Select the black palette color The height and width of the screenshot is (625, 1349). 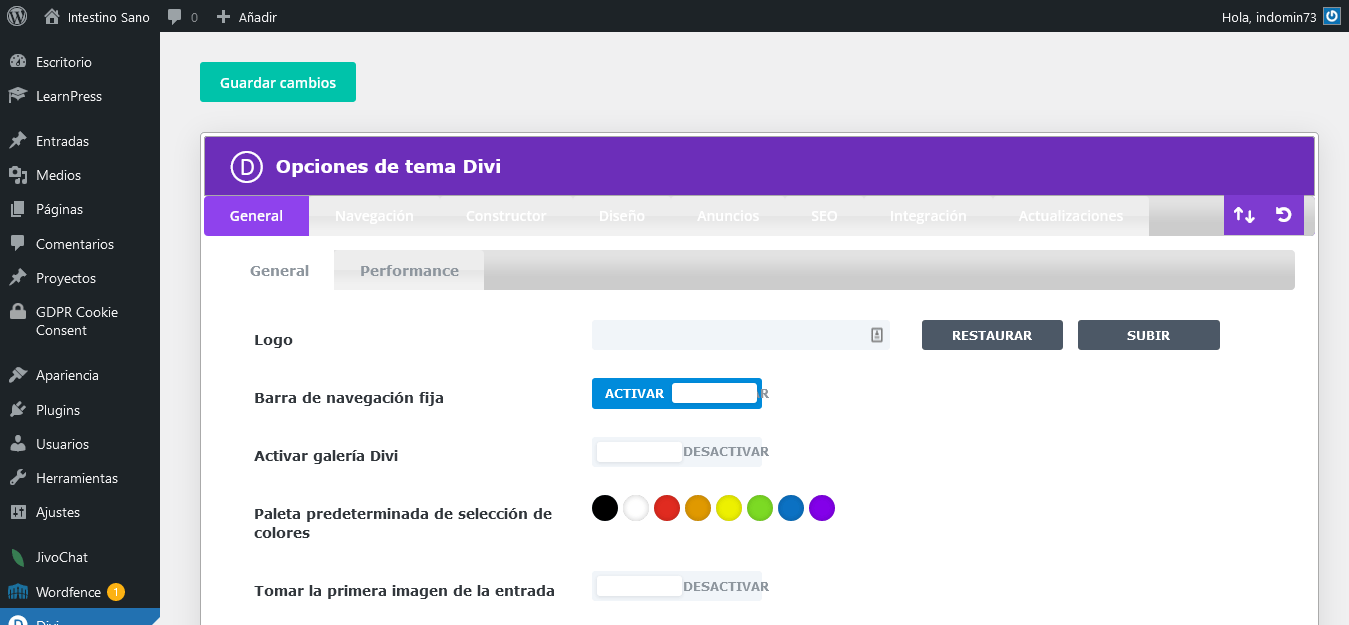click(x=605, y=508)
